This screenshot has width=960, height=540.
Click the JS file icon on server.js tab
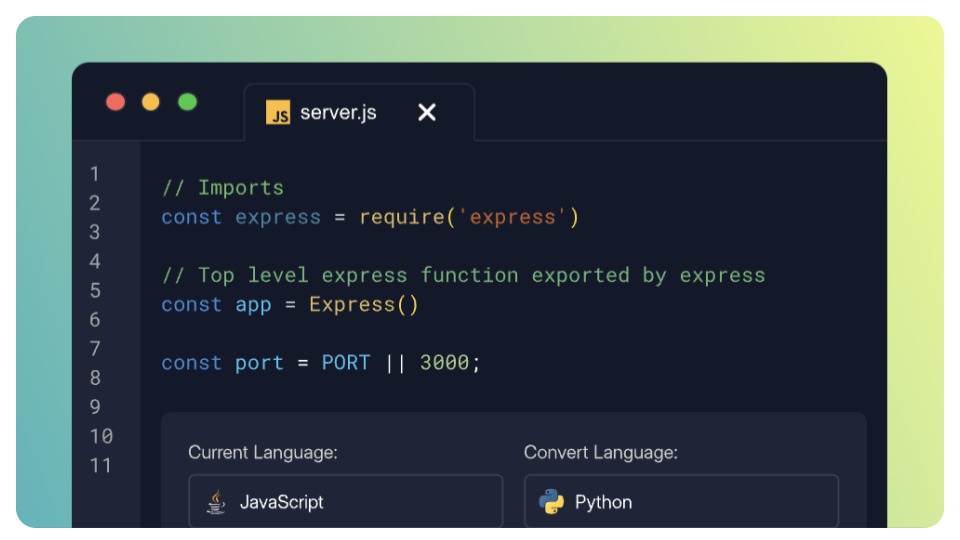[x=278, y=113]
